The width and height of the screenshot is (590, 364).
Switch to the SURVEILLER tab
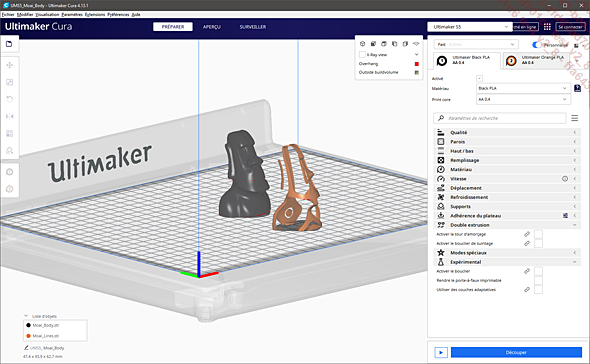pyautogui.click(x=253, y=27)
